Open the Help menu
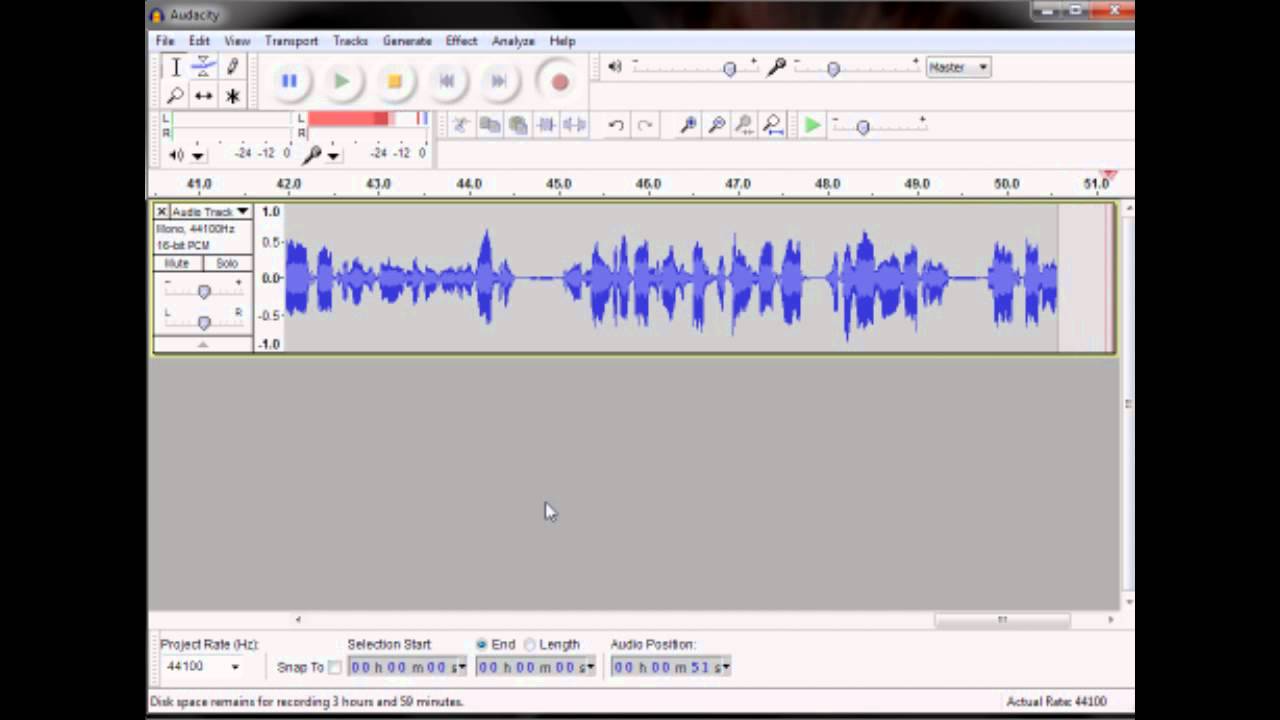Screen dimensions: 1280x720 tap(562, 41)
